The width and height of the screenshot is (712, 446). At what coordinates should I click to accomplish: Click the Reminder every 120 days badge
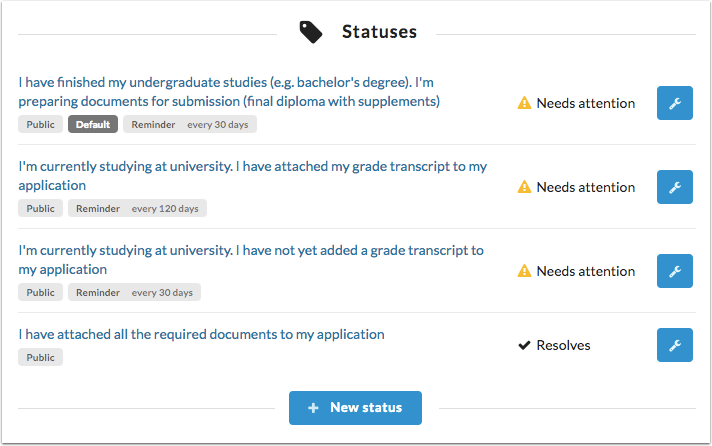pos(137,209)
